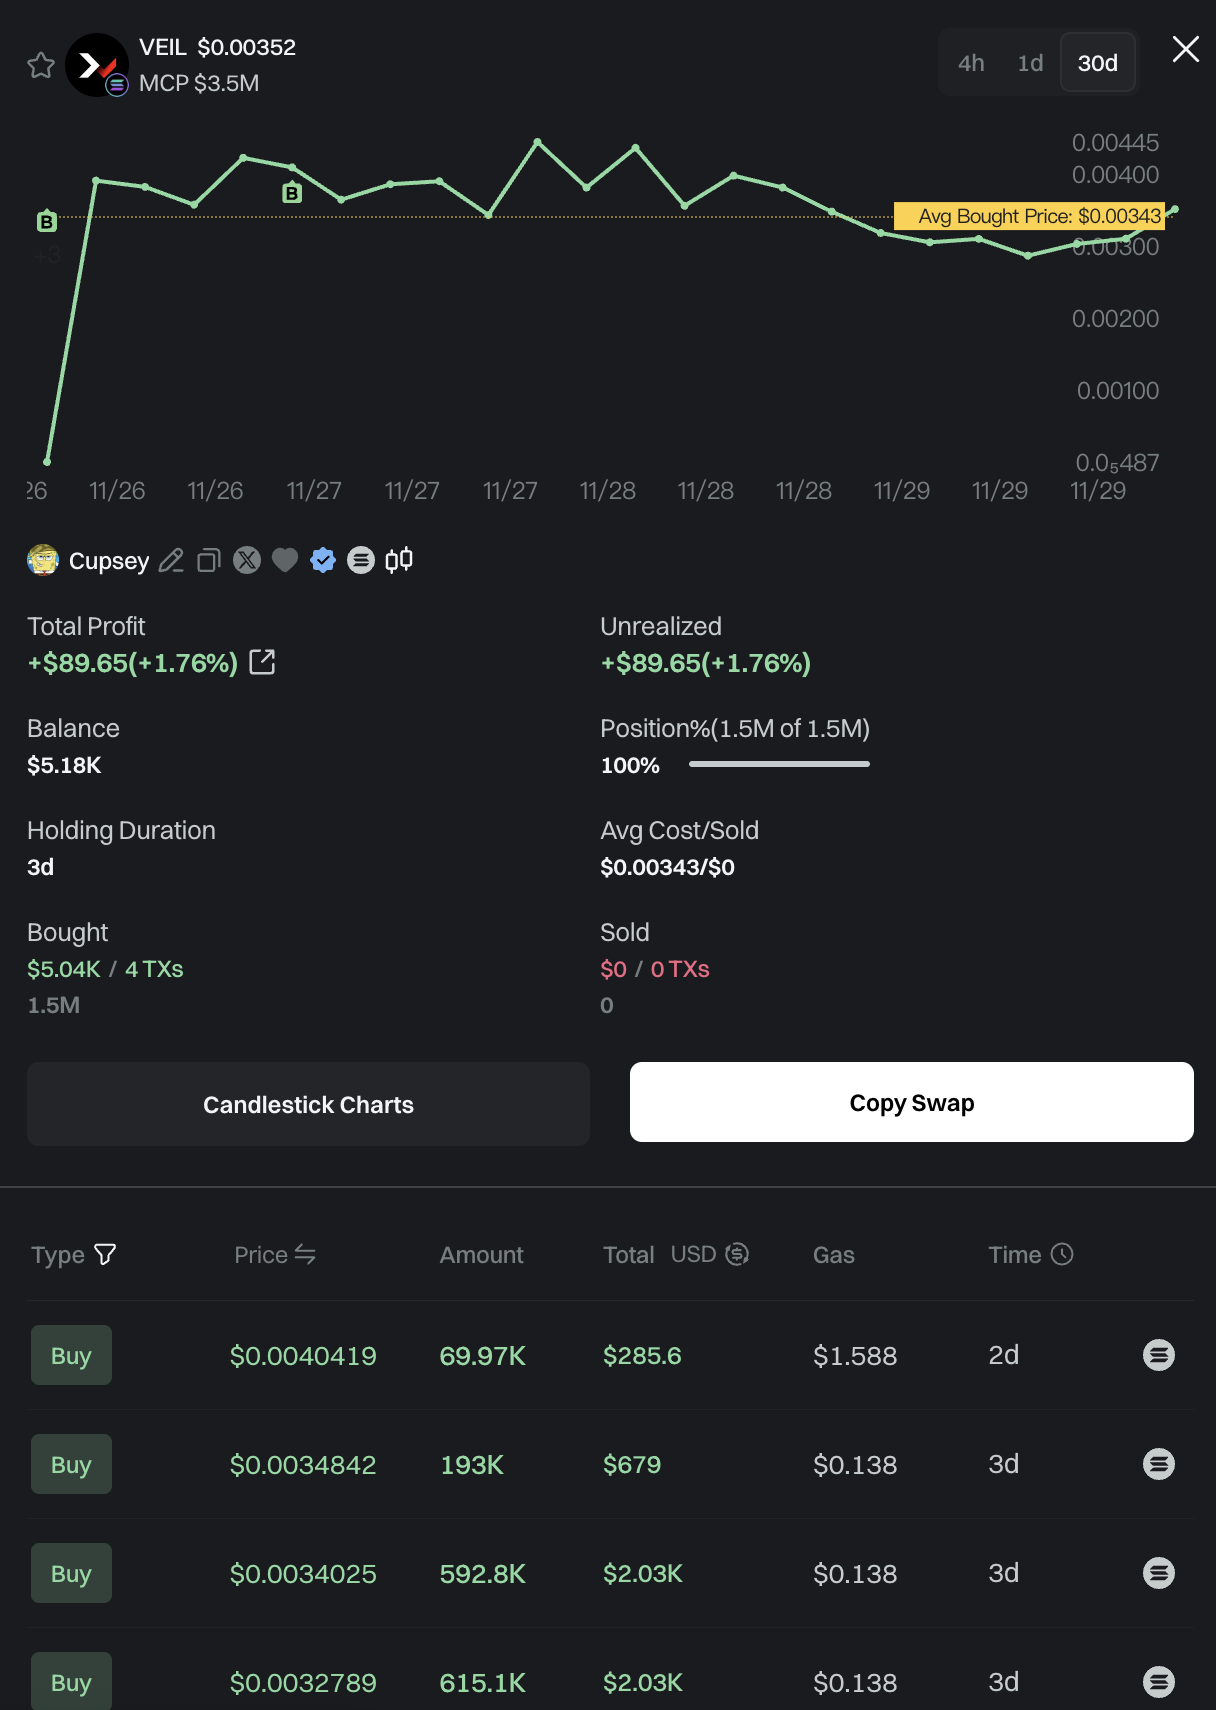Open the candlestick icon beside Cupsey

[x=399, y=560]
